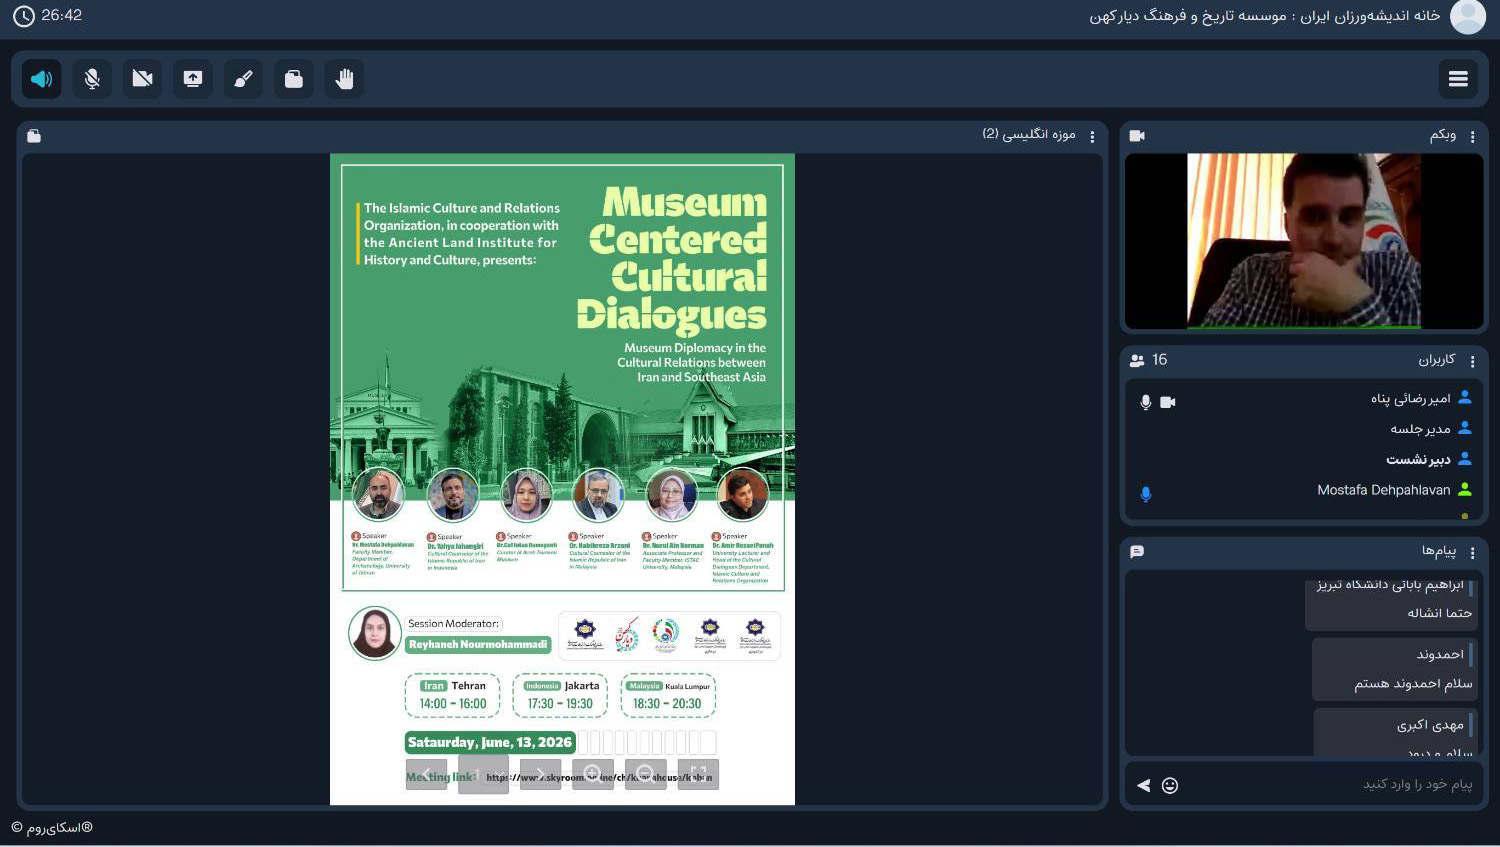This screenshot has width=1500, height=847.
Task: Click the room title at the top
Action: click(1265, 16)
